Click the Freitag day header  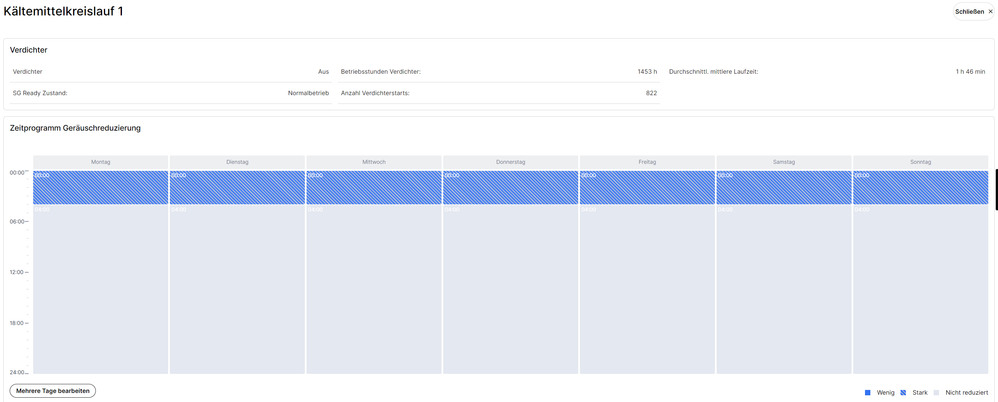click(x=647, y=162)
